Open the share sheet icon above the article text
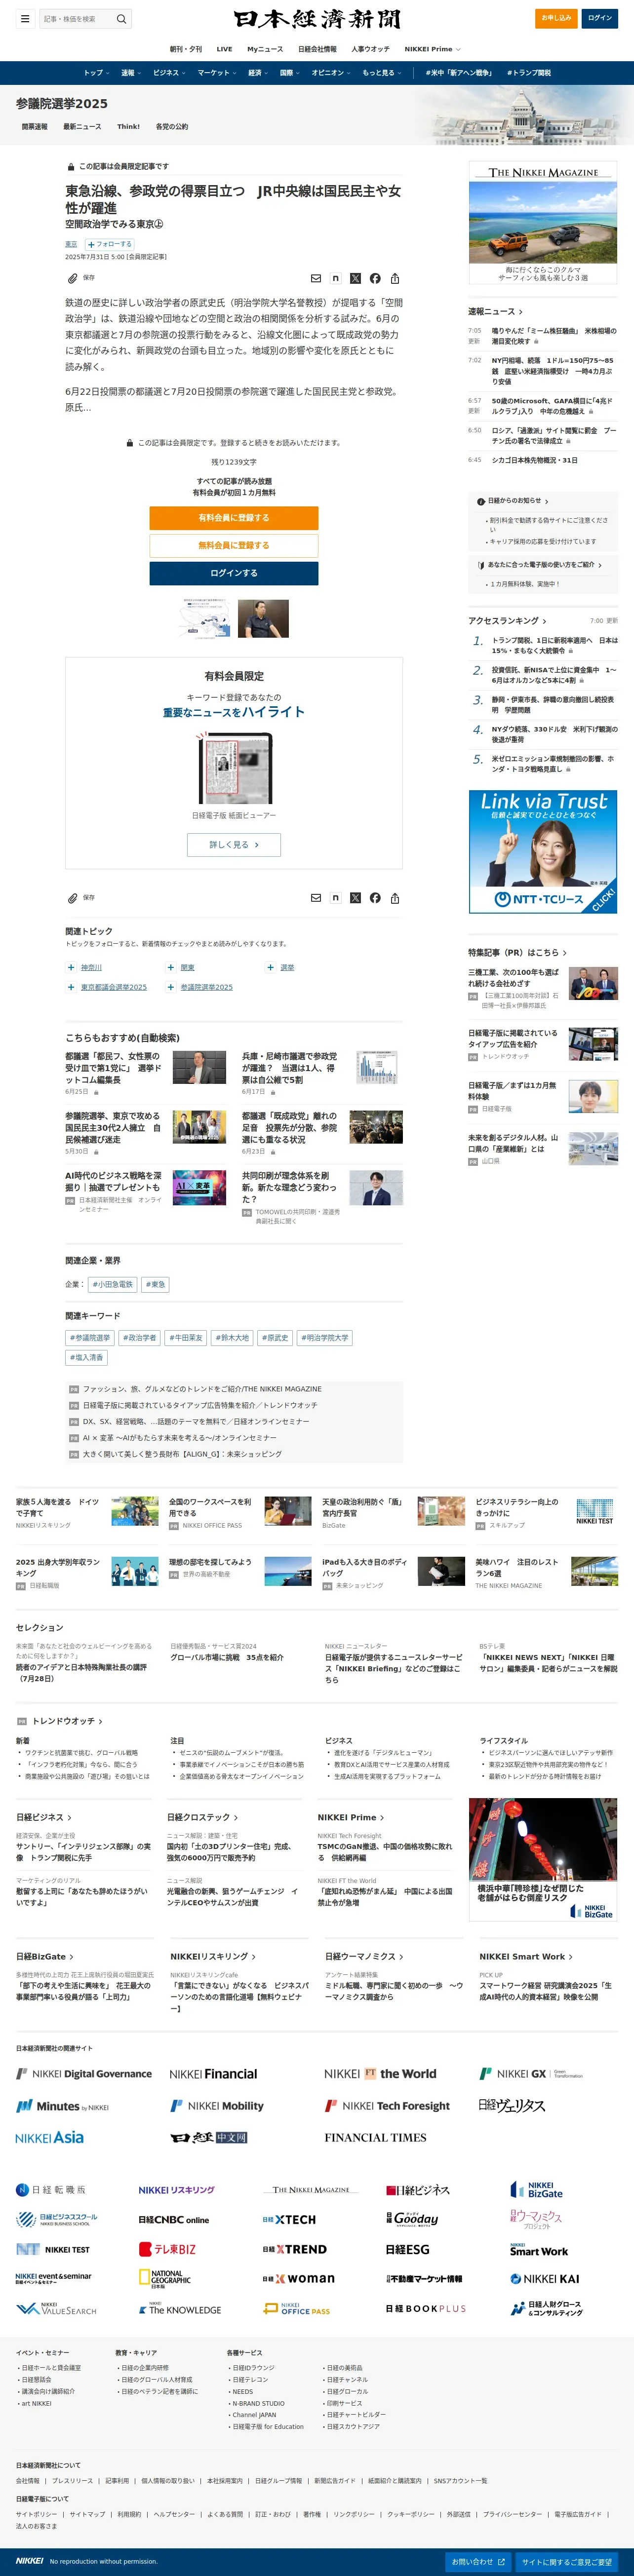 pyautogui.click(x=395, y=279)
